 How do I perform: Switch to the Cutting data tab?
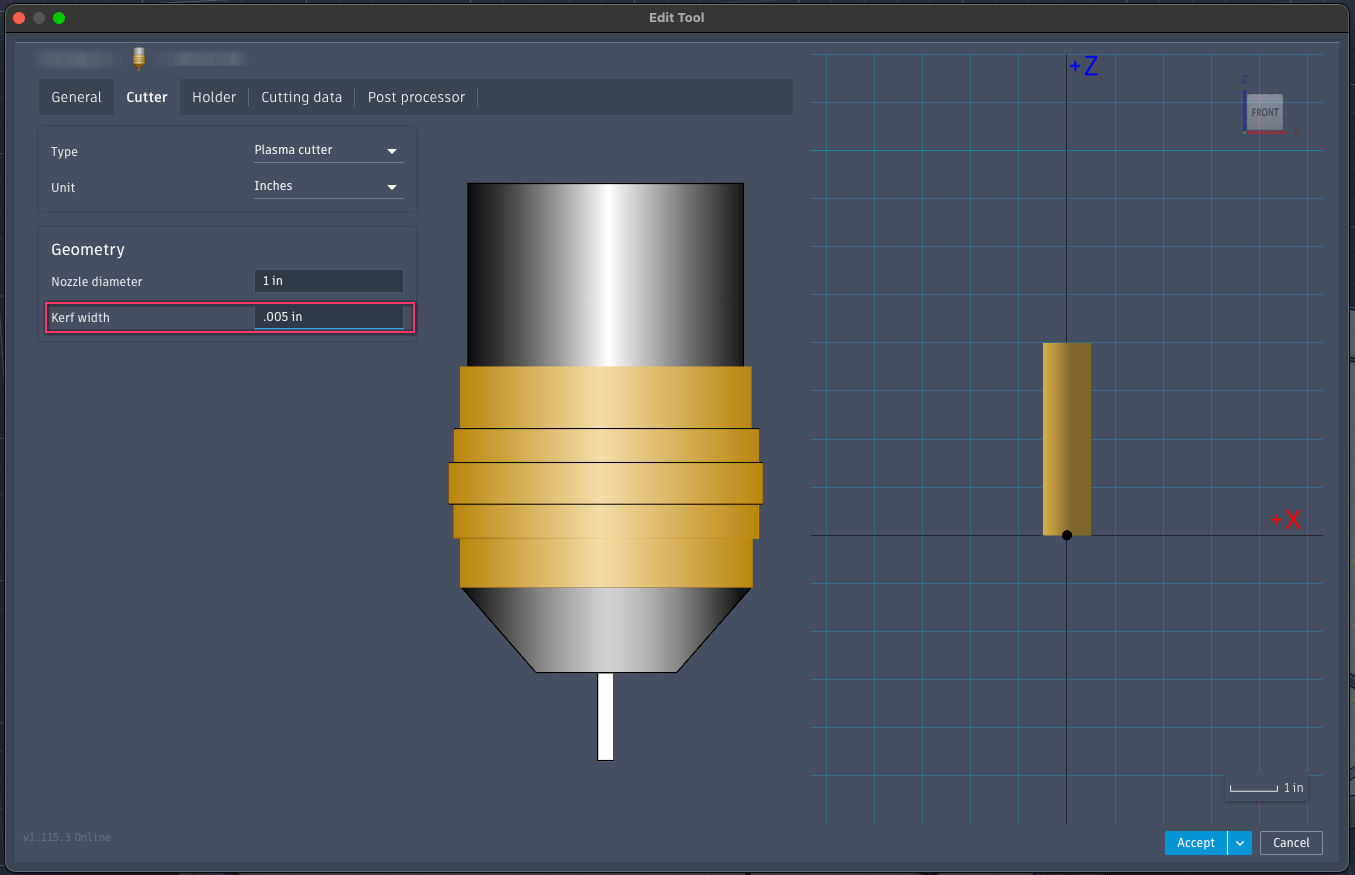point(301,97)
